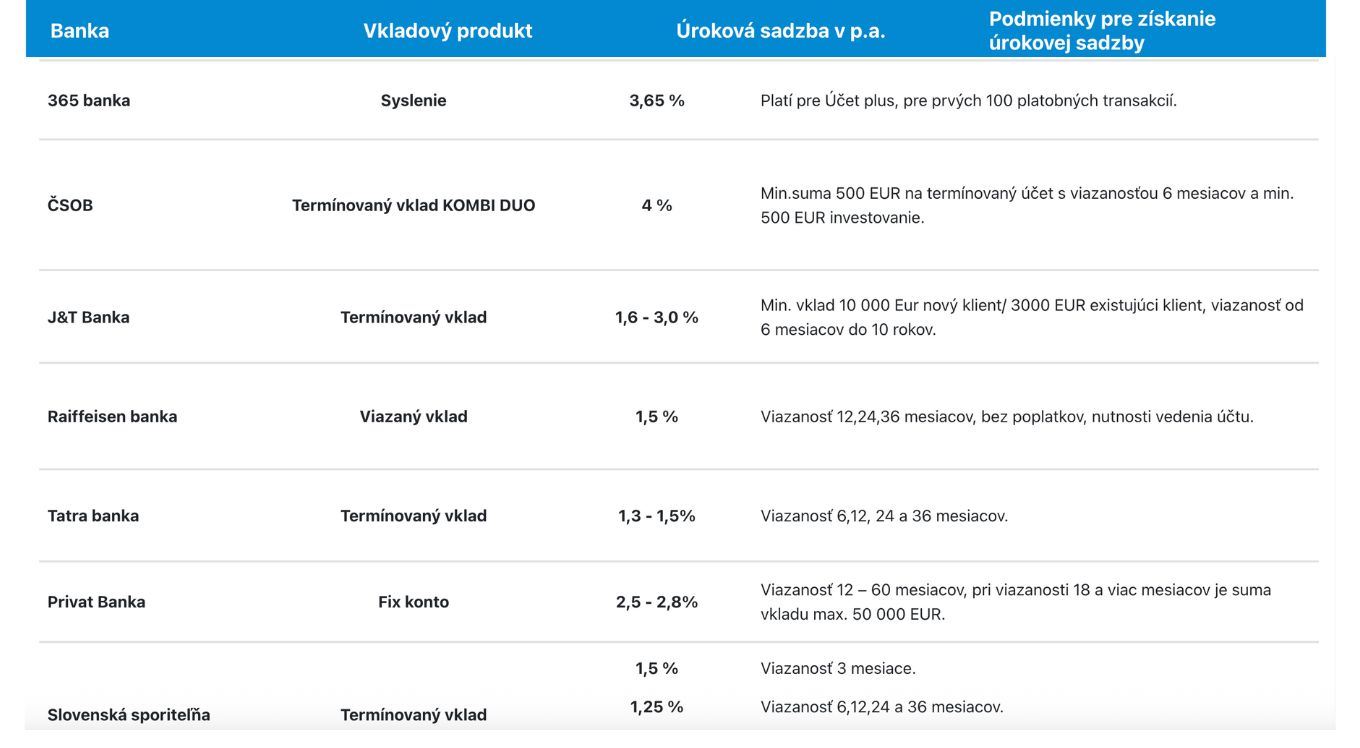This screenshot has height=748, width=1360.
Task: Select the 365 banka row name
Action: 89,100
